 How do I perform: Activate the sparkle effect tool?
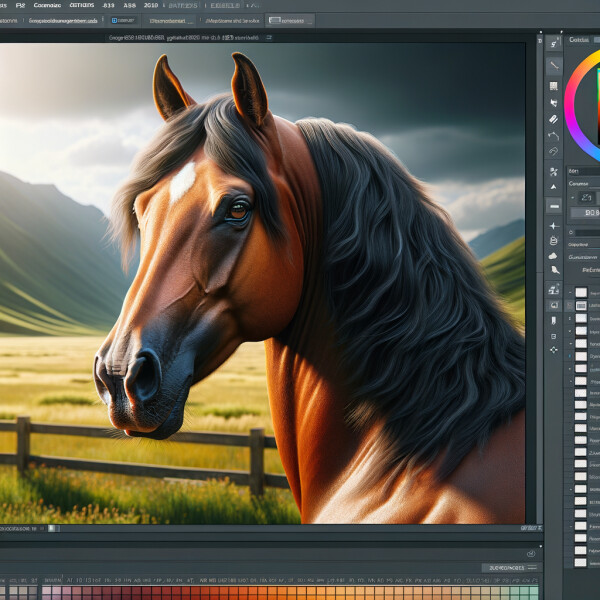click(x=553, y=225)
